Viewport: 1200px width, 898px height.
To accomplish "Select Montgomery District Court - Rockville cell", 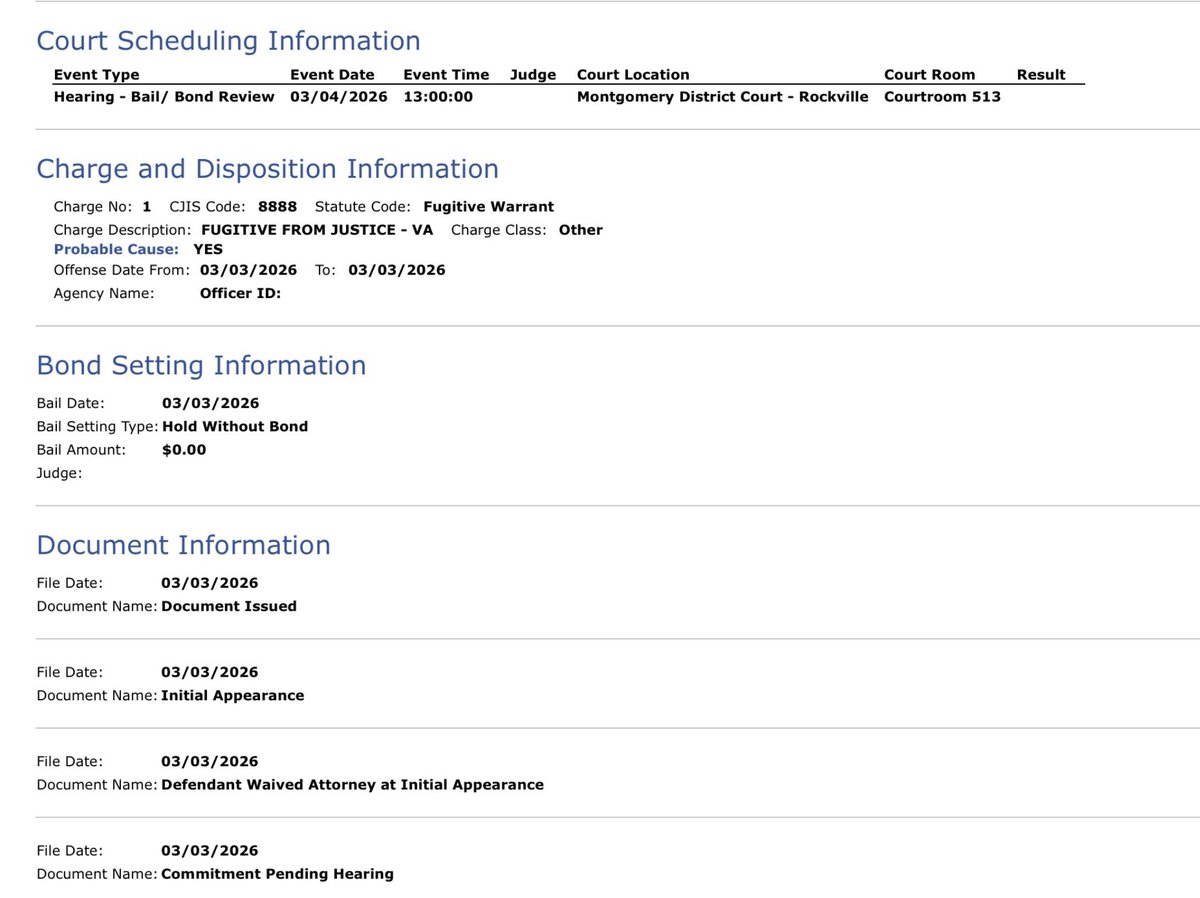I will [x=723, y=97].
